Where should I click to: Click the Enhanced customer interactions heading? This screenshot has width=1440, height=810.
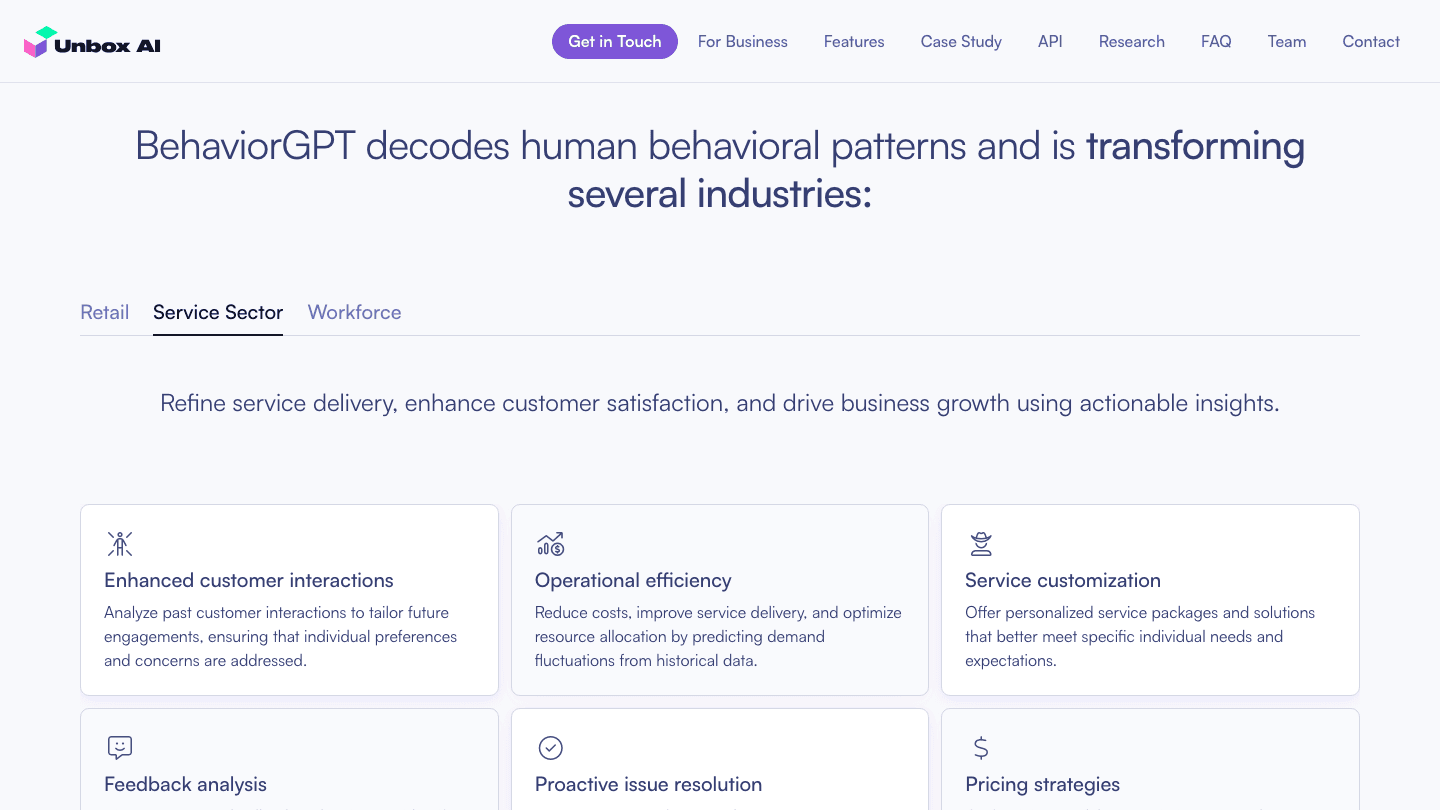pyautogui.click(x=249, y=580)
